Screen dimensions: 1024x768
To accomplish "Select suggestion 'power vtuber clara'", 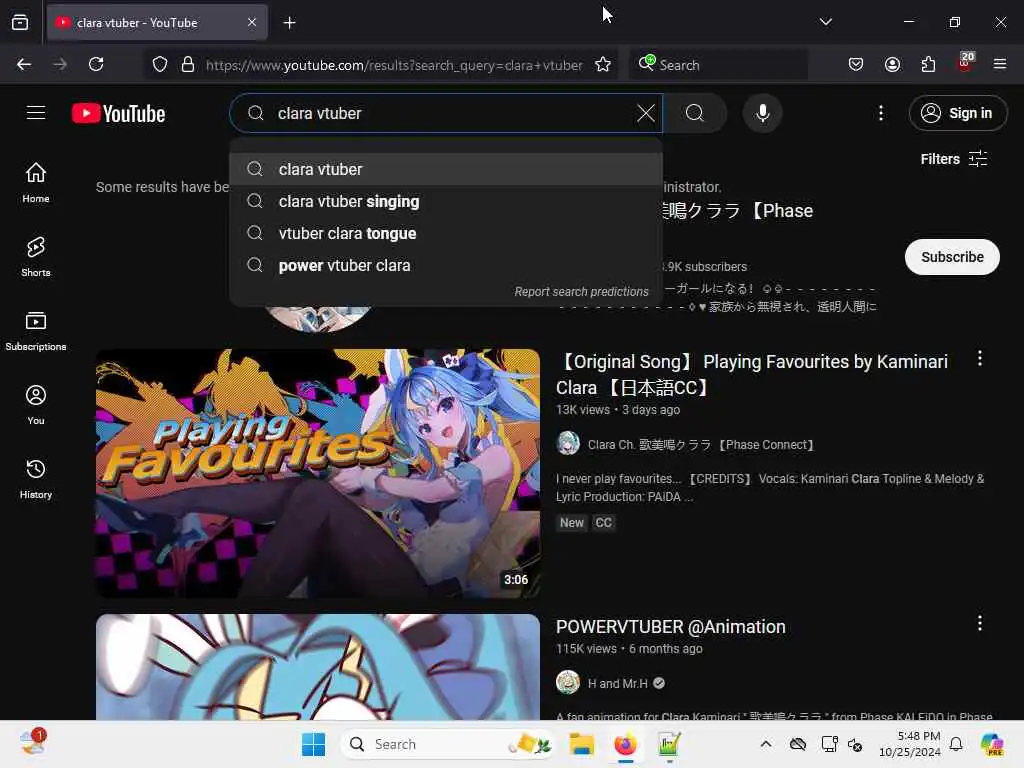I will (446, 265).
